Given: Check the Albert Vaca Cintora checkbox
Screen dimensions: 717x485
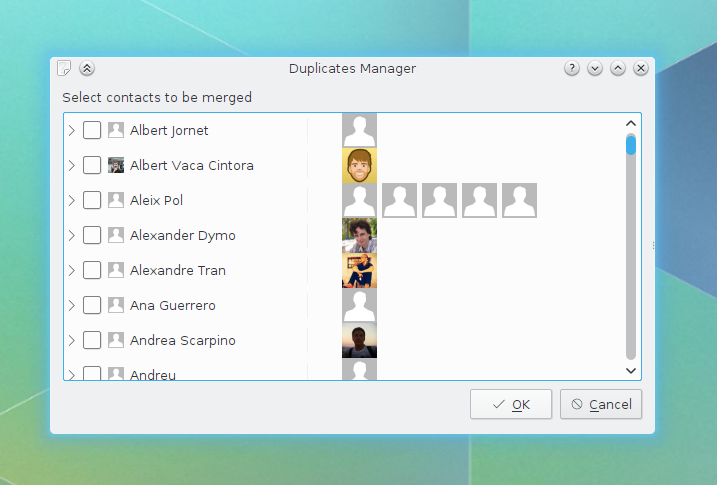Looking at the screenshot, I should [x=92, y=165].
